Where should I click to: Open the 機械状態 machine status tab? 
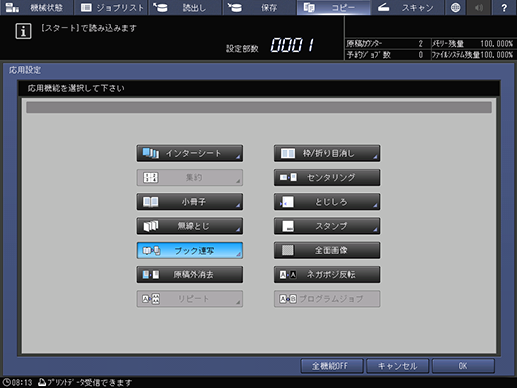(x=36, y=8)
